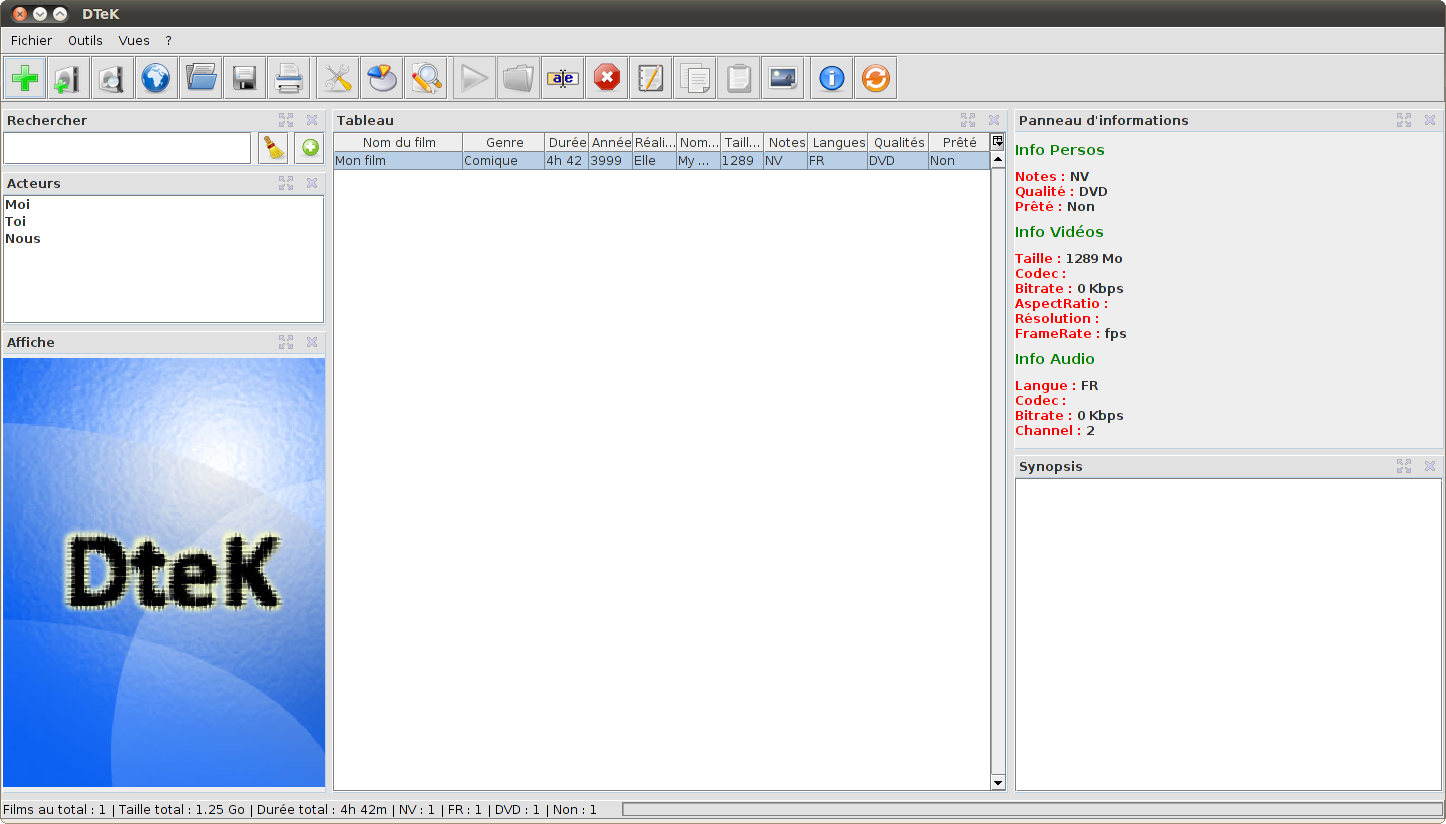Clear search with the broom icon
1446x824 pixels.
click(273, 148)
